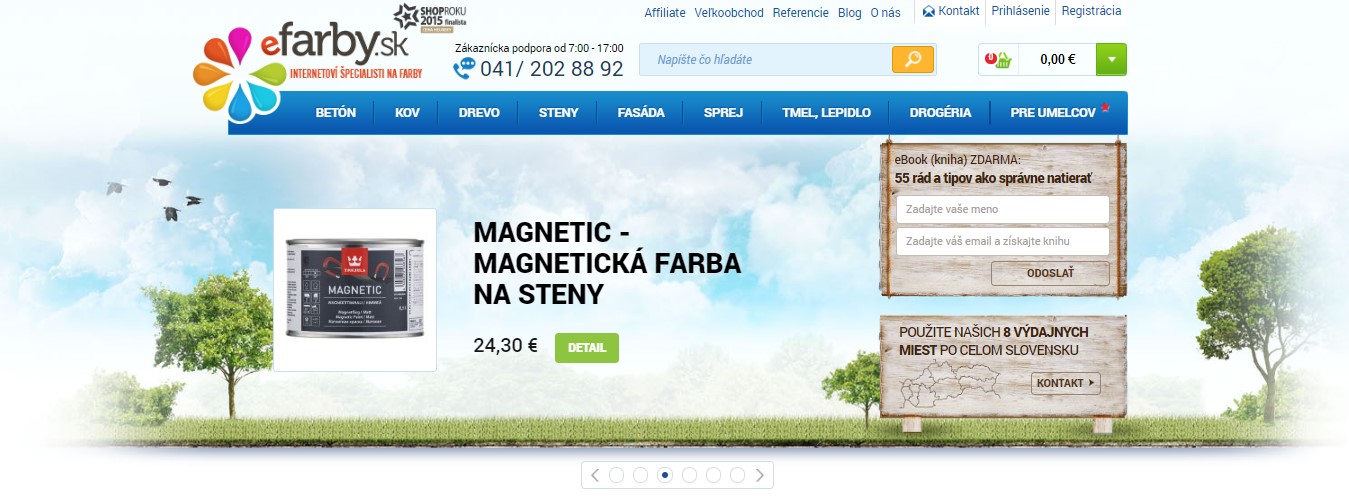Screen dimensions: 1349x499
Task: Click the green DETAIL button
Action: 587,348
